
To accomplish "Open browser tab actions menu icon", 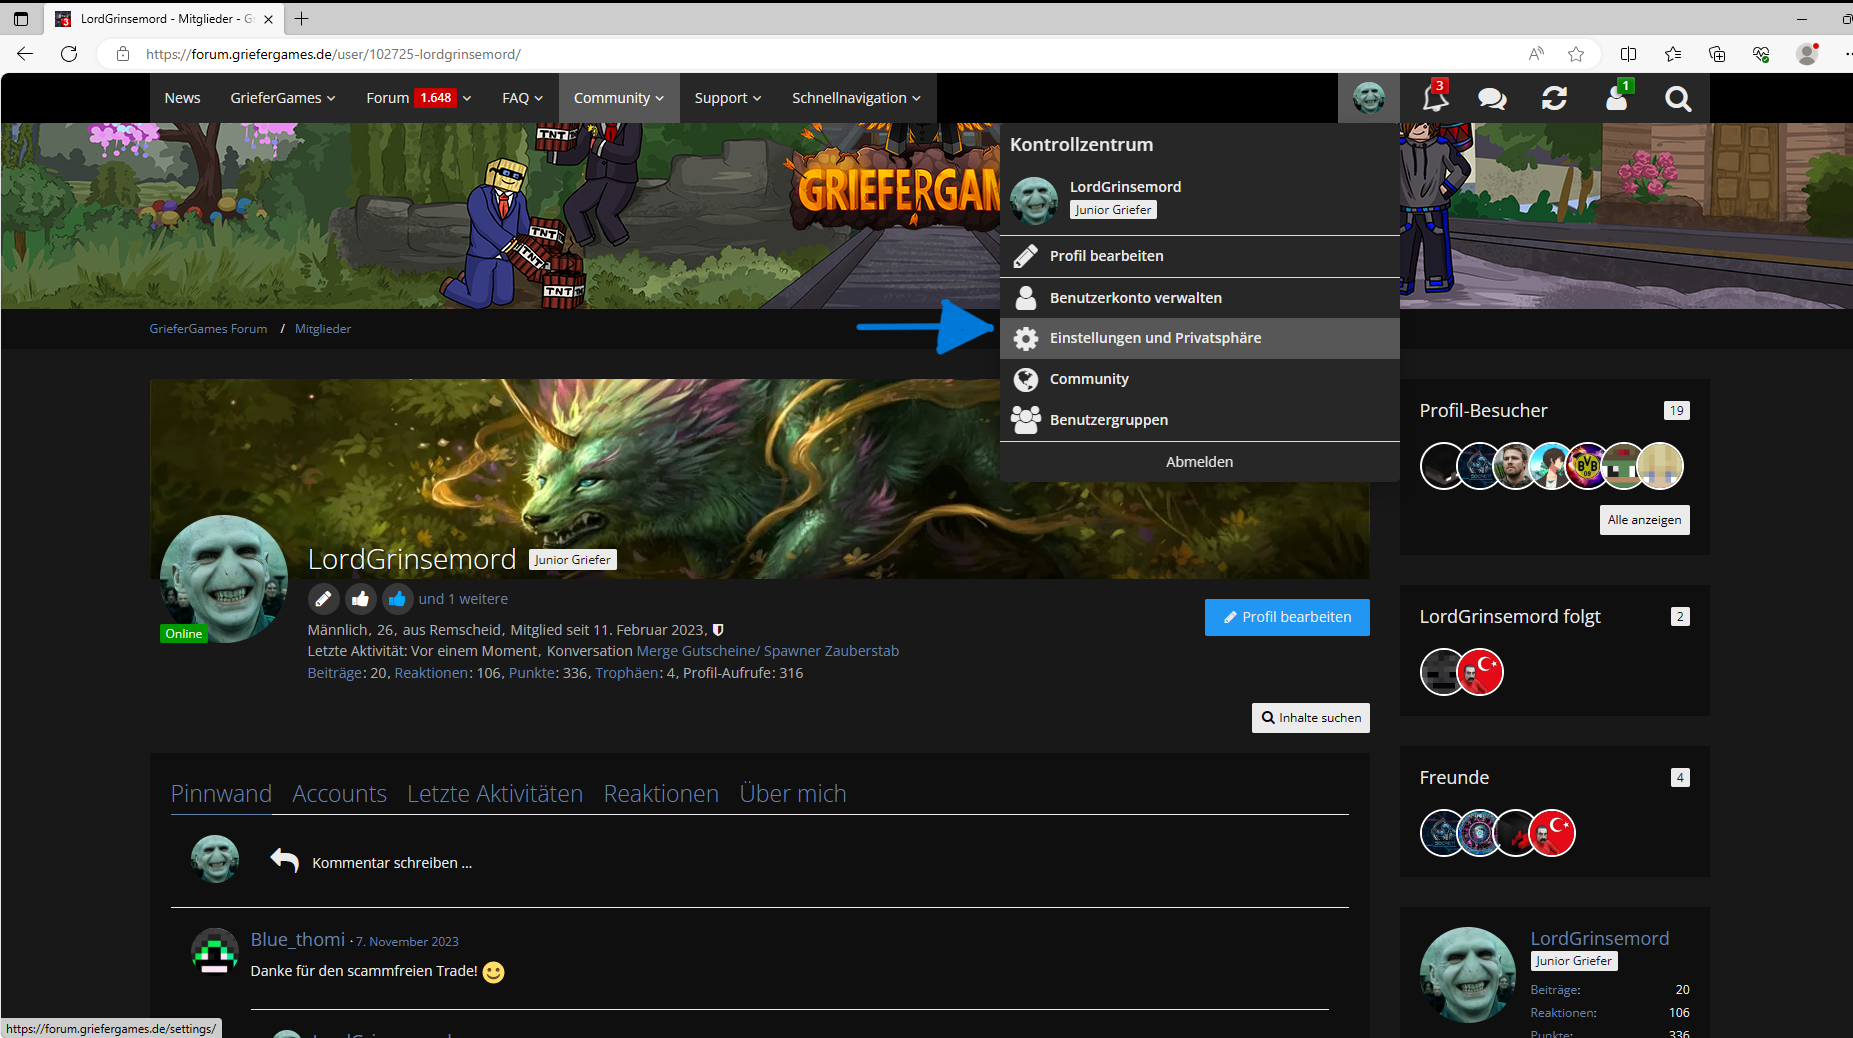I will pos(21,19).
